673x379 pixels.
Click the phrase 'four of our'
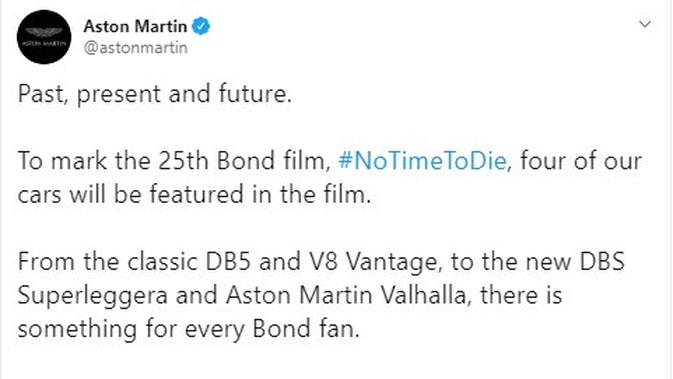point(581,161)
